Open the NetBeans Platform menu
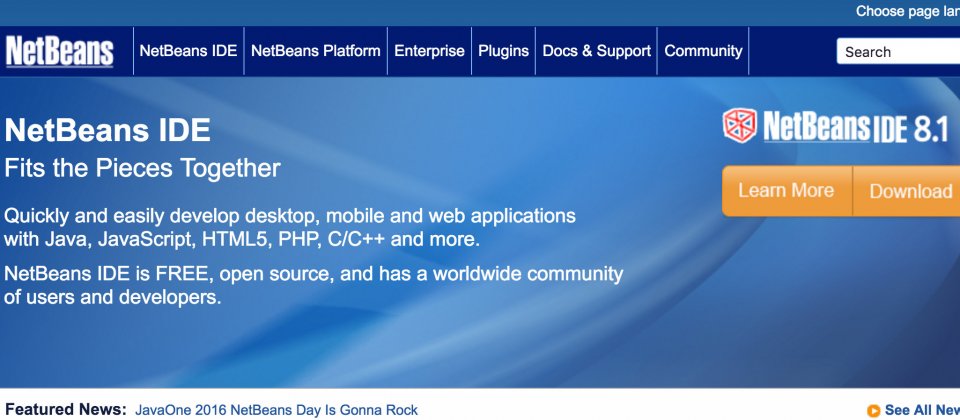 click(315, 51)
